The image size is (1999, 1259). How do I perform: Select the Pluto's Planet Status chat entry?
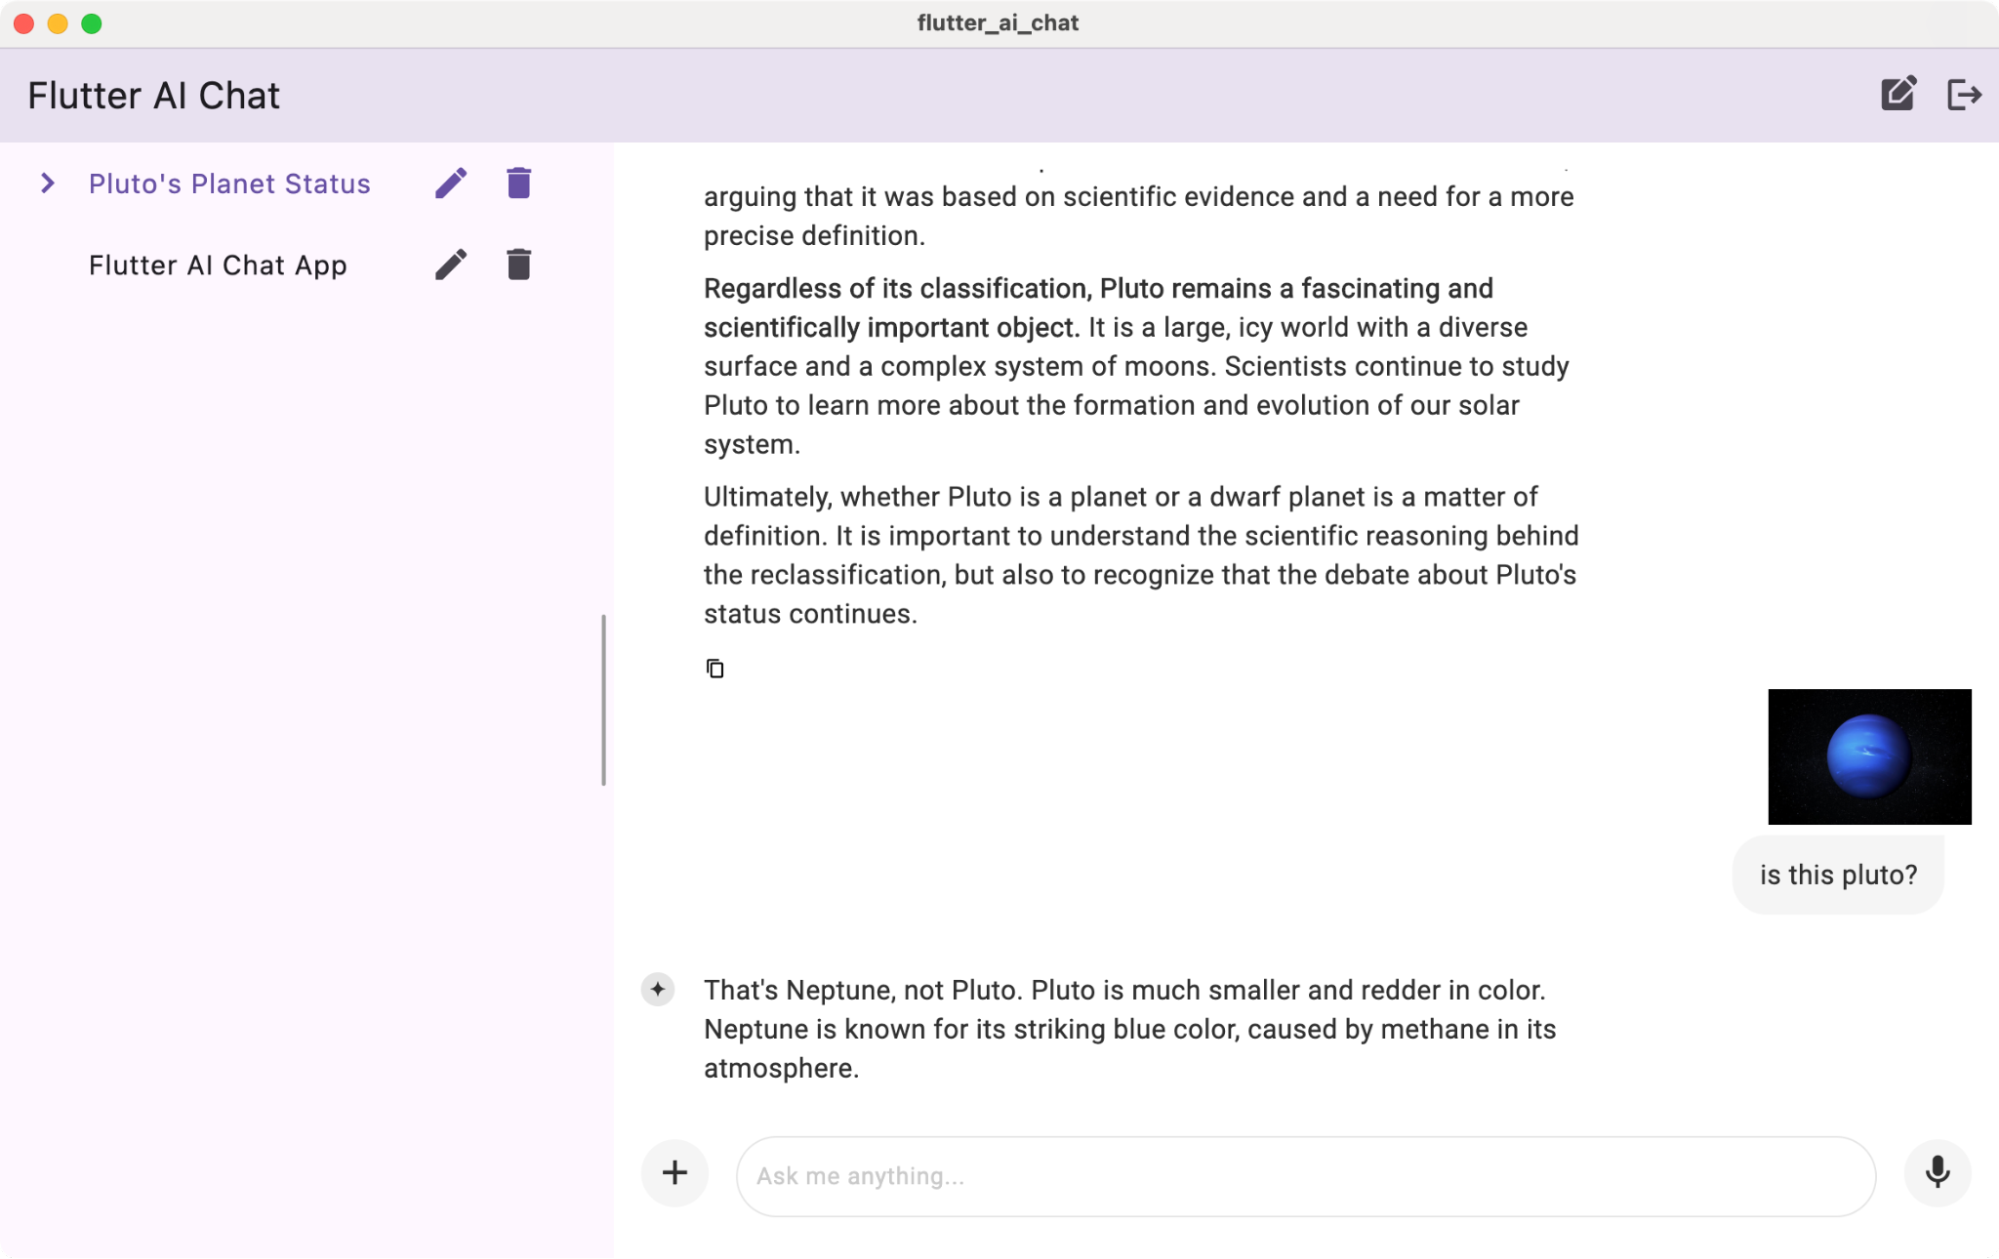pos(231,183)
